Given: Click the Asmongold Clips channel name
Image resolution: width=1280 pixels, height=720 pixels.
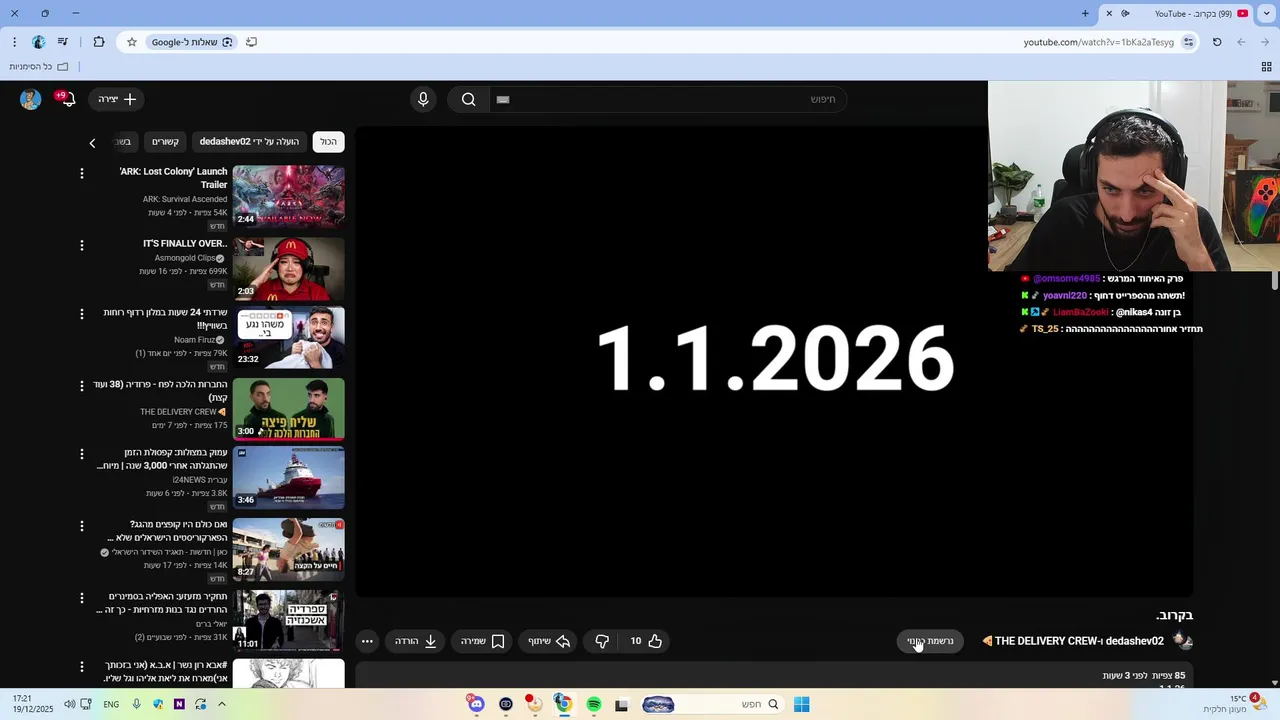Looking at the screenshot, I should (x=185, y=258).
